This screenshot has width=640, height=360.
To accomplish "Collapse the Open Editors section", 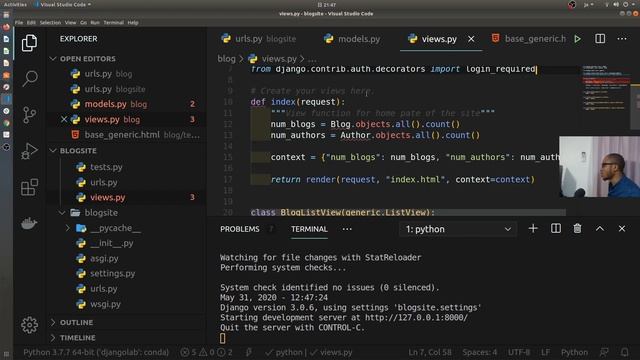I will [x=53, y=59].
